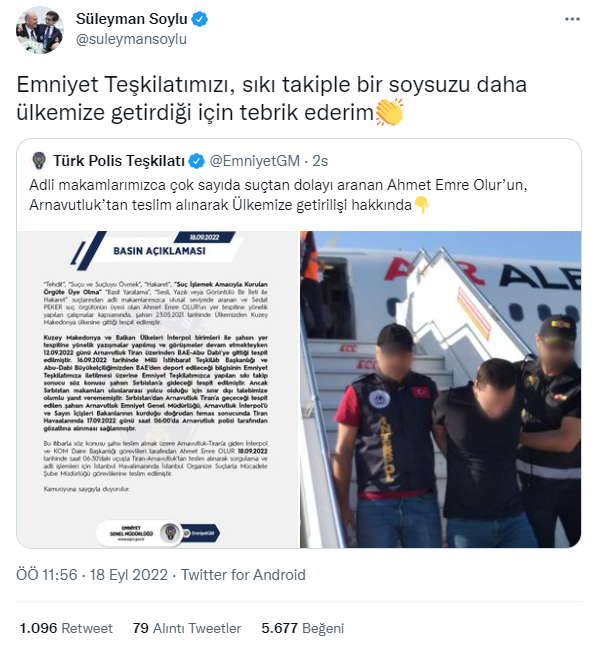
Task: View the 5.677 Beğeni list
Action: pyautogui.click(x=303, y=628)
